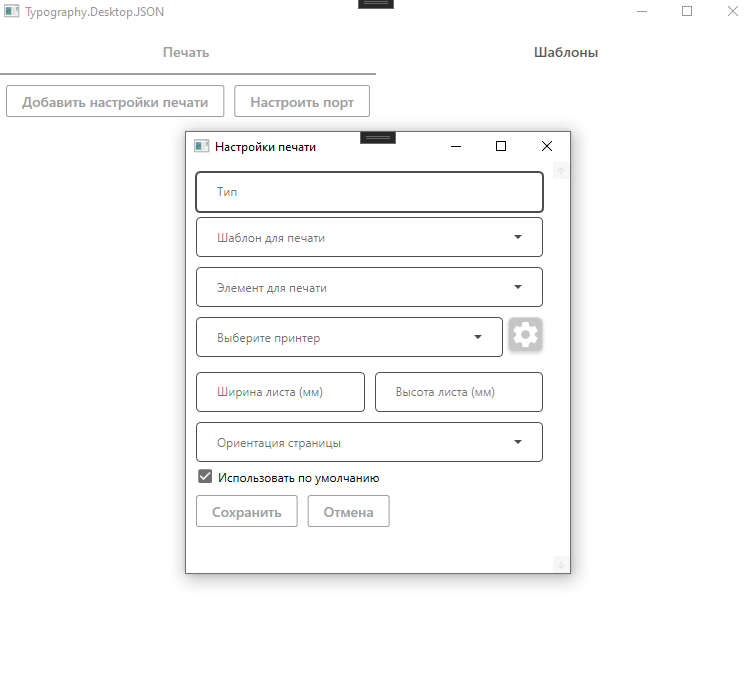Minimize the Typography.Desktop.JSON main window
This screenshot has height=673, width=753.
coord(641,11)
